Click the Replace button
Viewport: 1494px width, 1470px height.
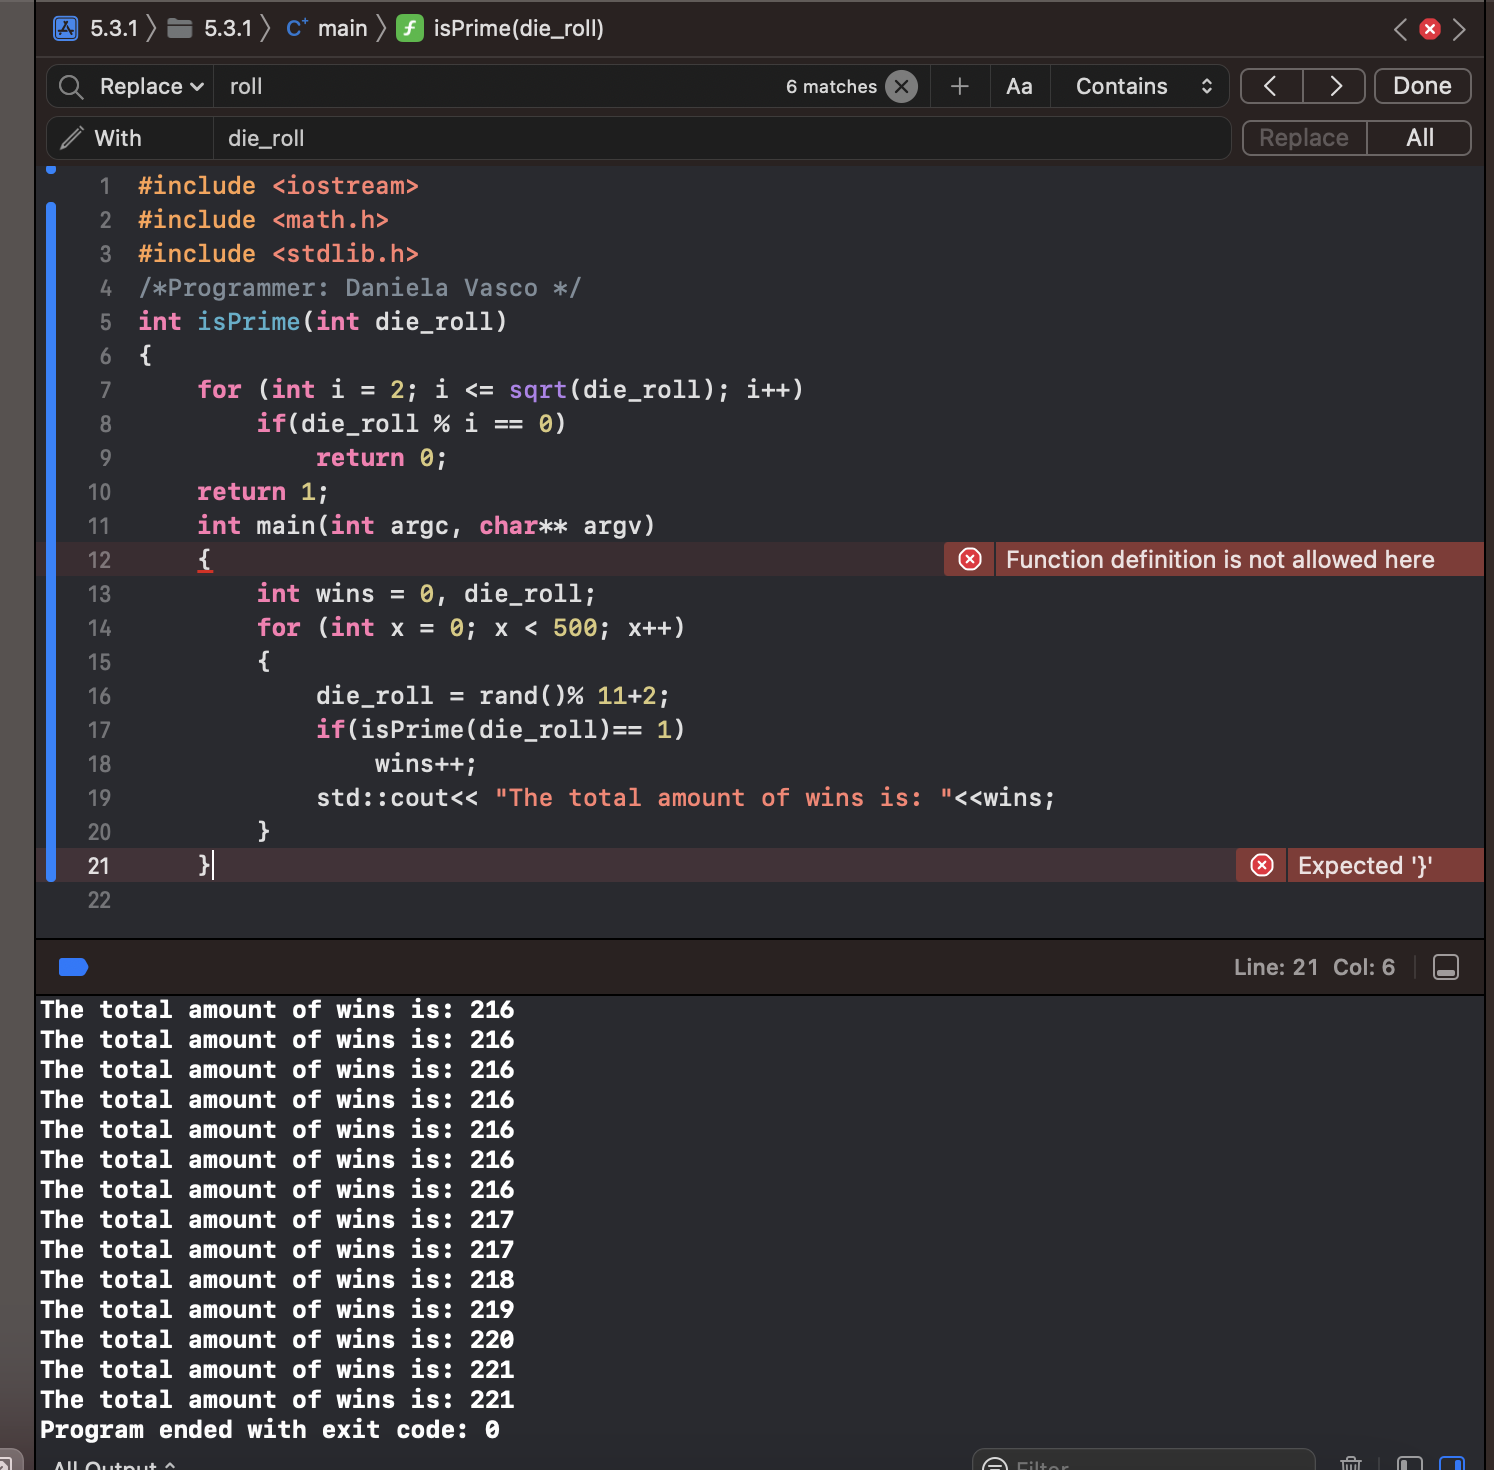click(1304, 138)
